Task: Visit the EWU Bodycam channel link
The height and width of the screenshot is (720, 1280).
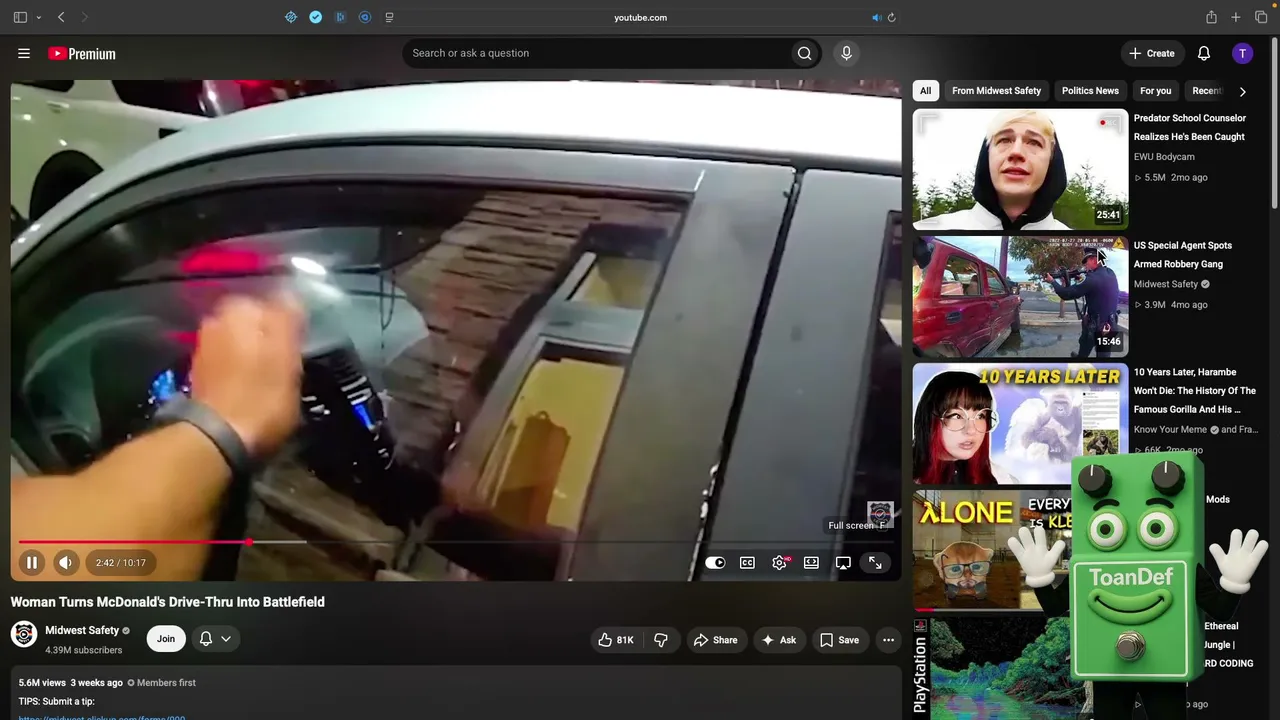Action: coord(1164,157)
